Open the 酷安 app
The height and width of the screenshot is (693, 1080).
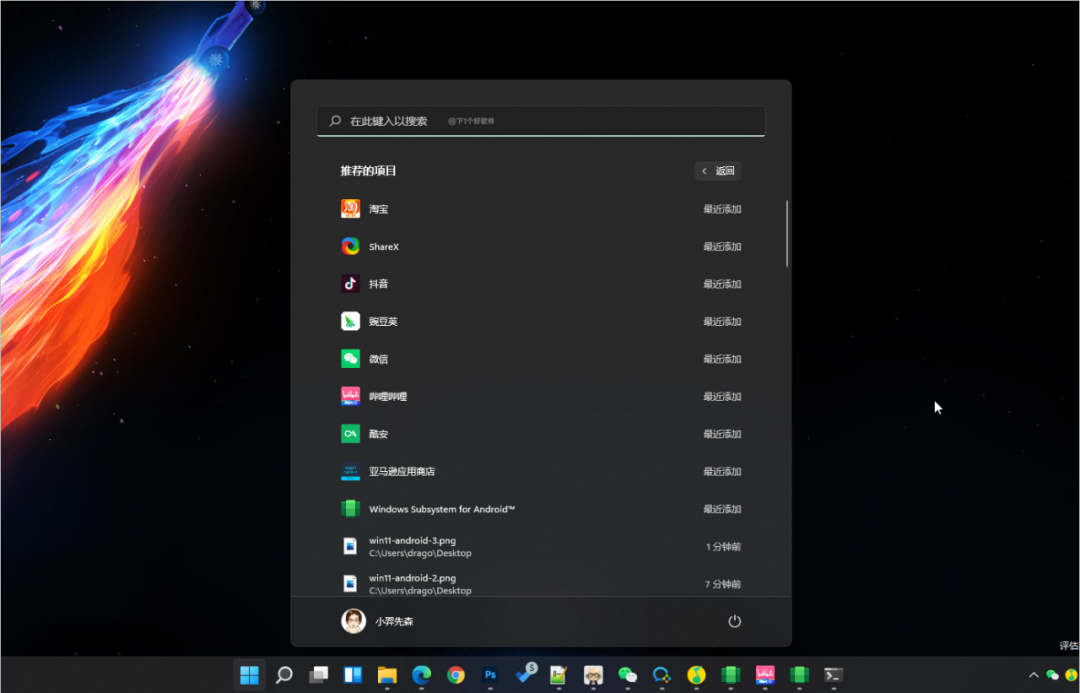(x=378, y=434)
